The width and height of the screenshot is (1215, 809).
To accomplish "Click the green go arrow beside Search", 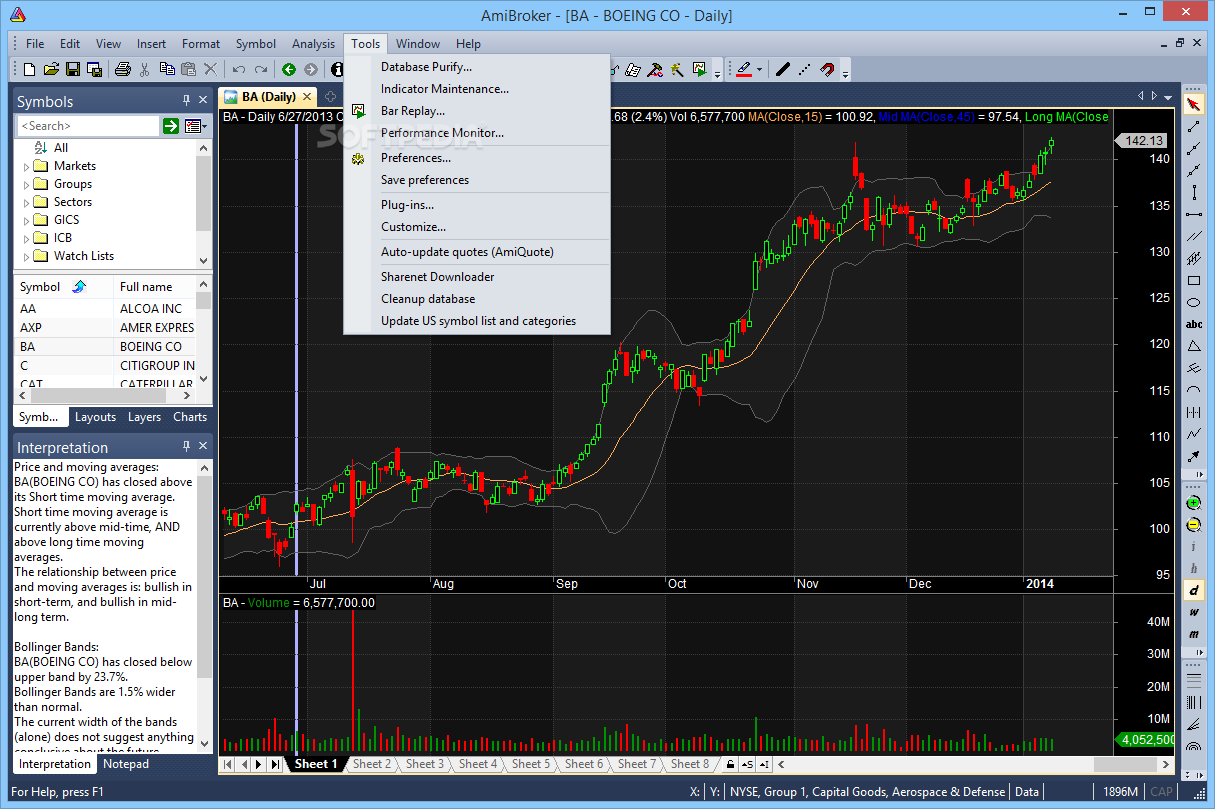I will (x=171, y=126).
